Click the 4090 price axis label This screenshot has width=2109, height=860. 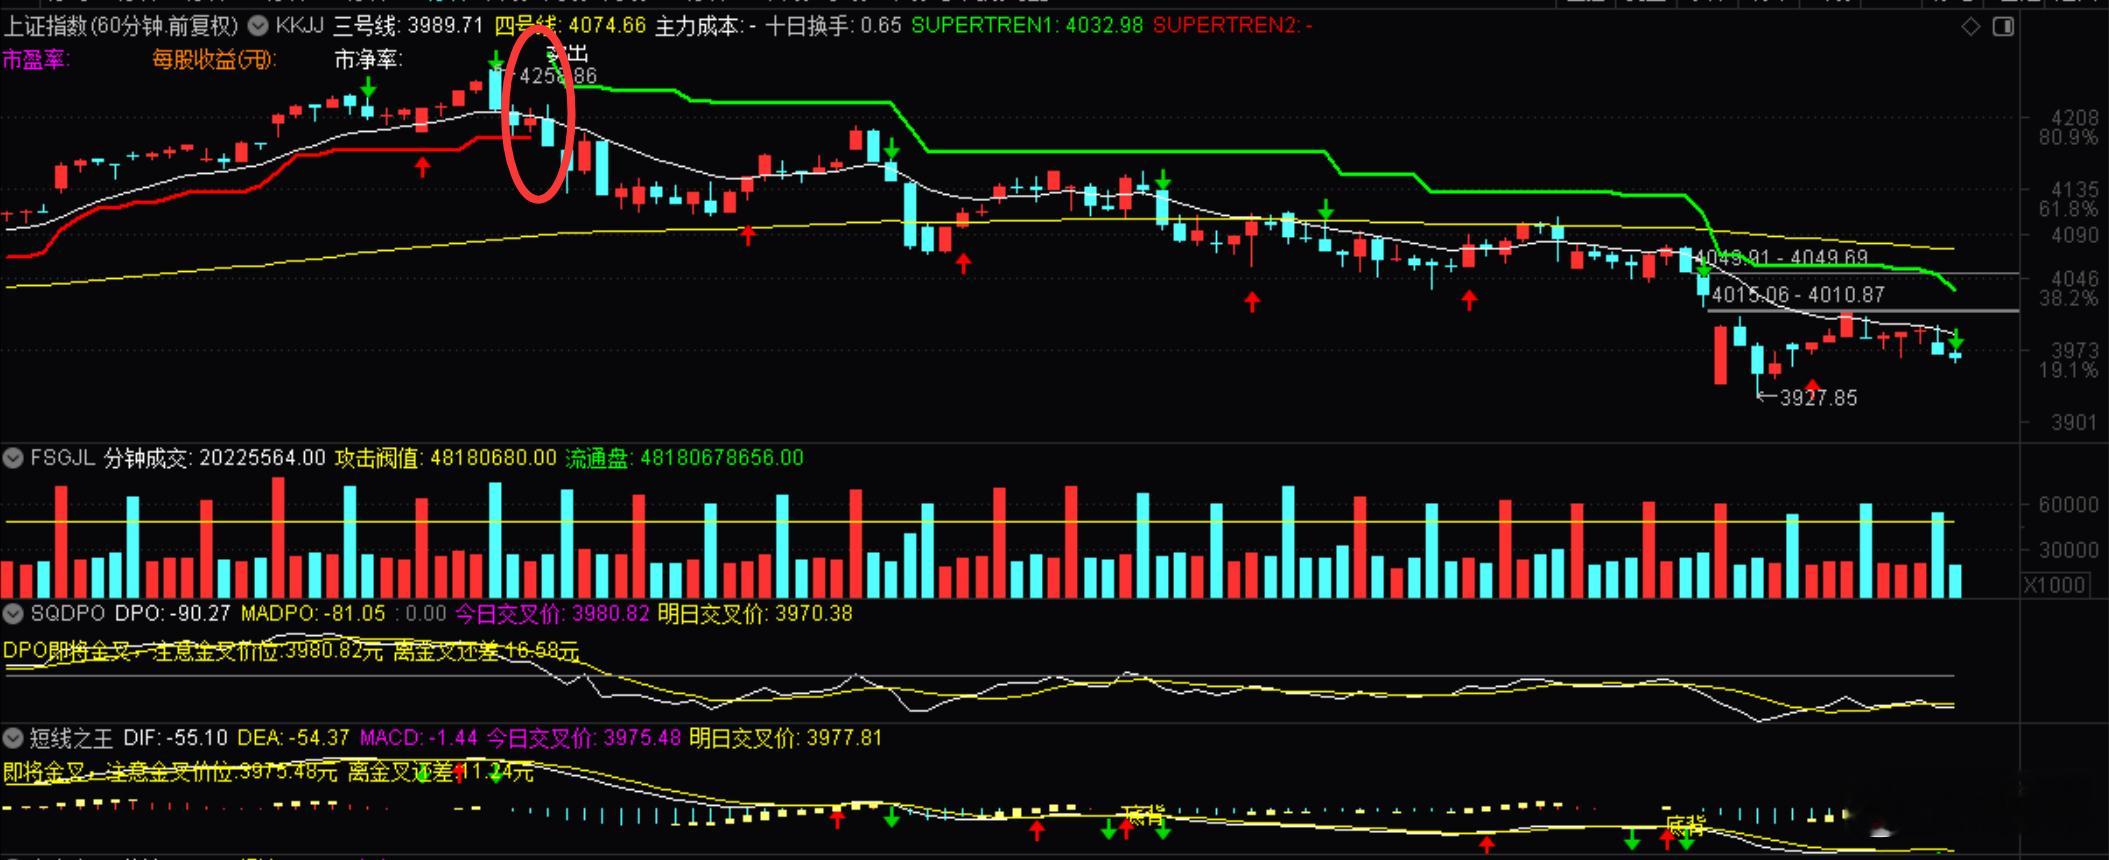(2074, 236)
